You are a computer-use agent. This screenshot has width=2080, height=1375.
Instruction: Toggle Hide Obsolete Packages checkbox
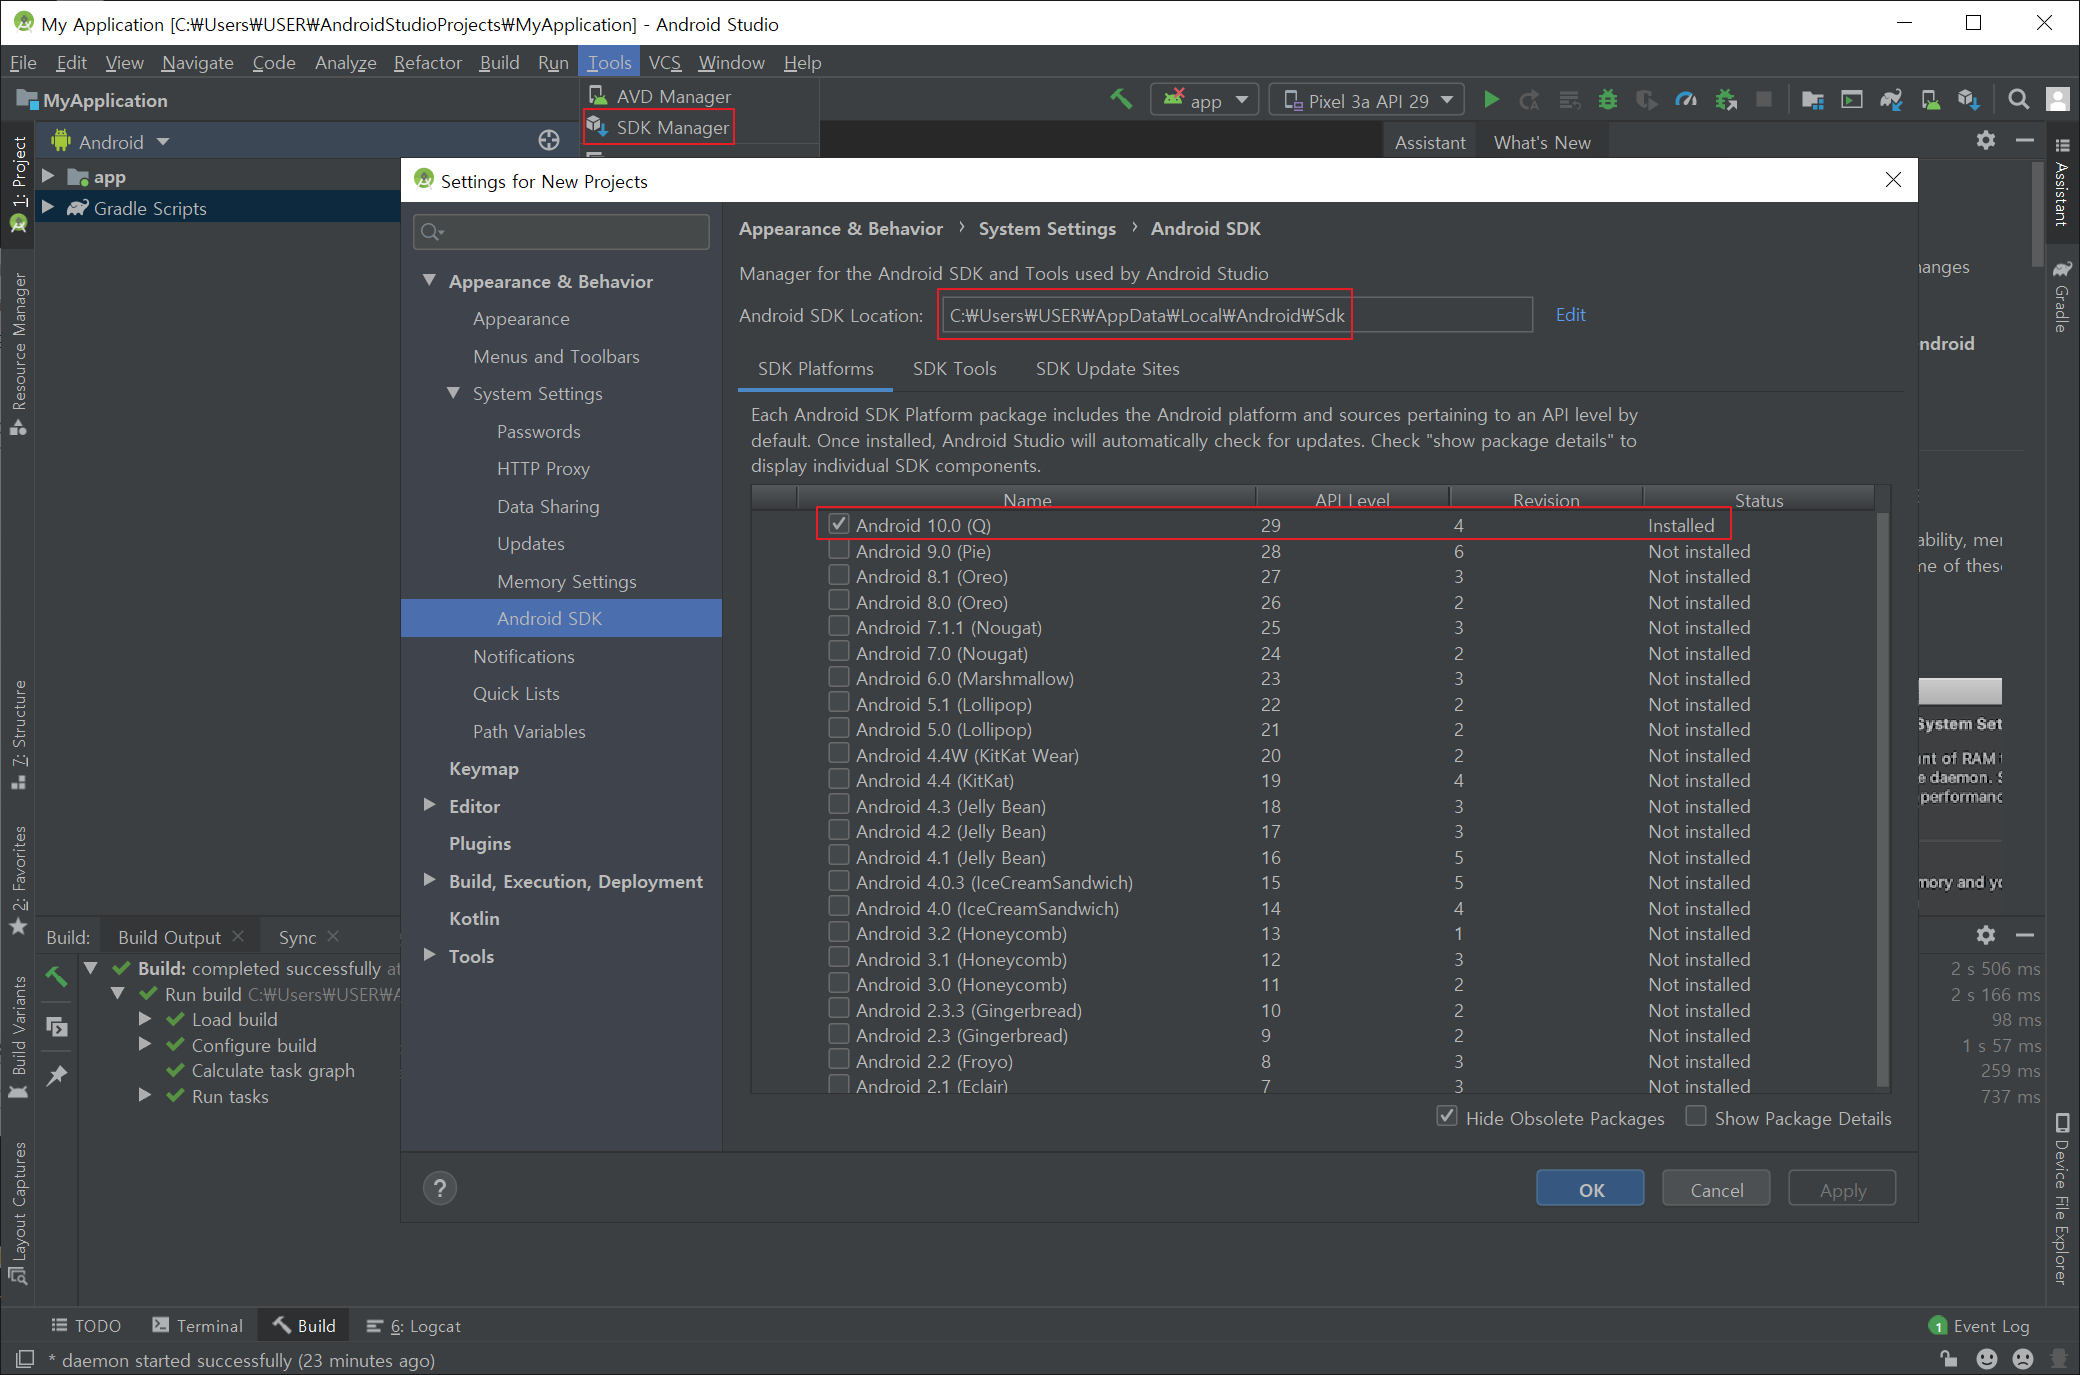(1446, 1116)
